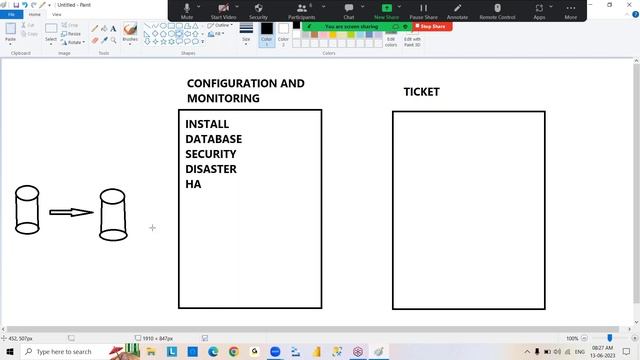Click the Resize command
This screenshot has width=640, height=360.
tap(71, 34)
